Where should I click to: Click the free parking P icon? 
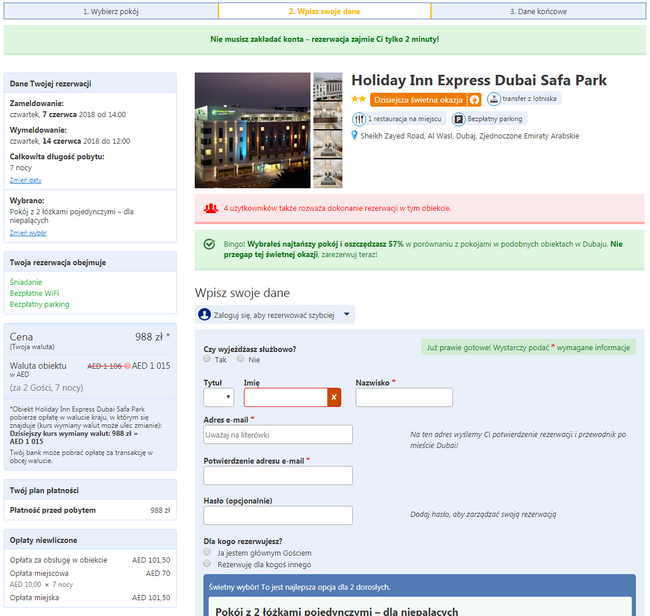(x=458, y=119)
